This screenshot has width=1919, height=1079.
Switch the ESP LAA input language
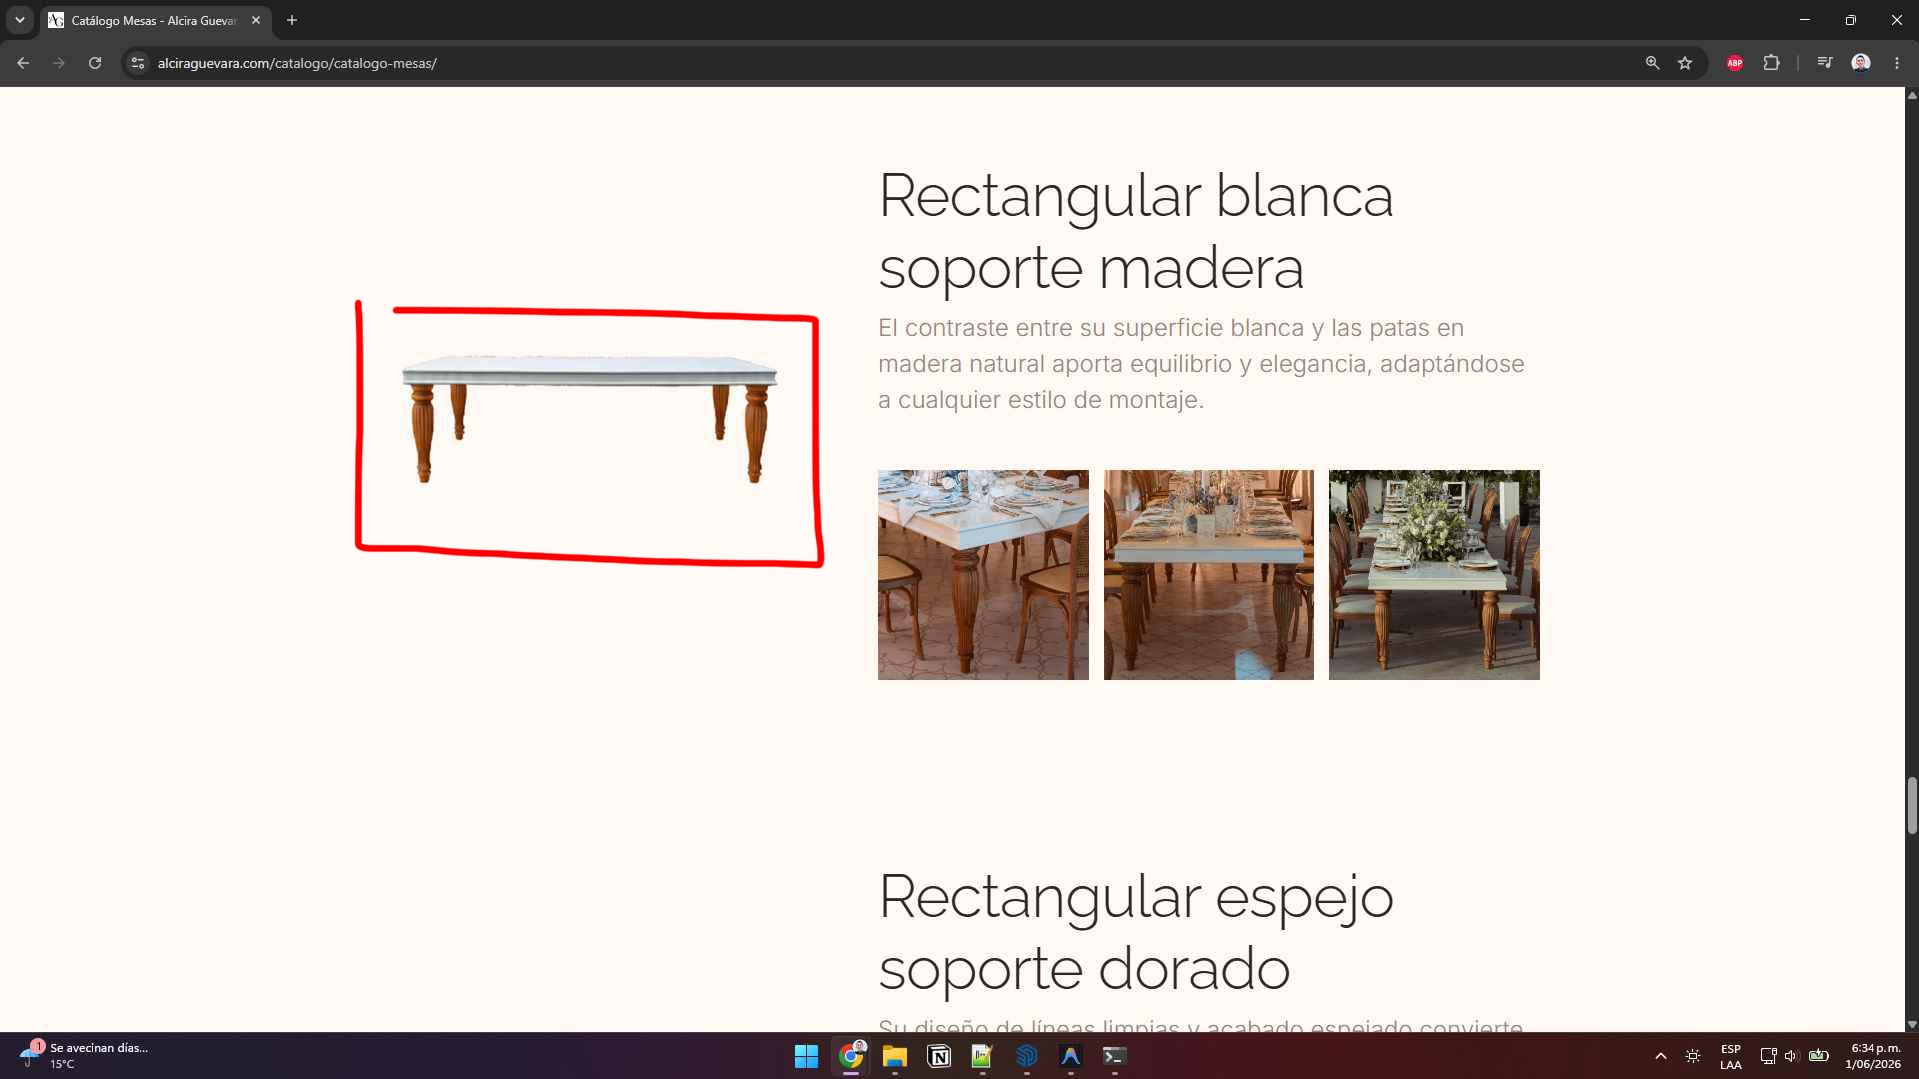pyautogui.click(x=1730, y=1056)
